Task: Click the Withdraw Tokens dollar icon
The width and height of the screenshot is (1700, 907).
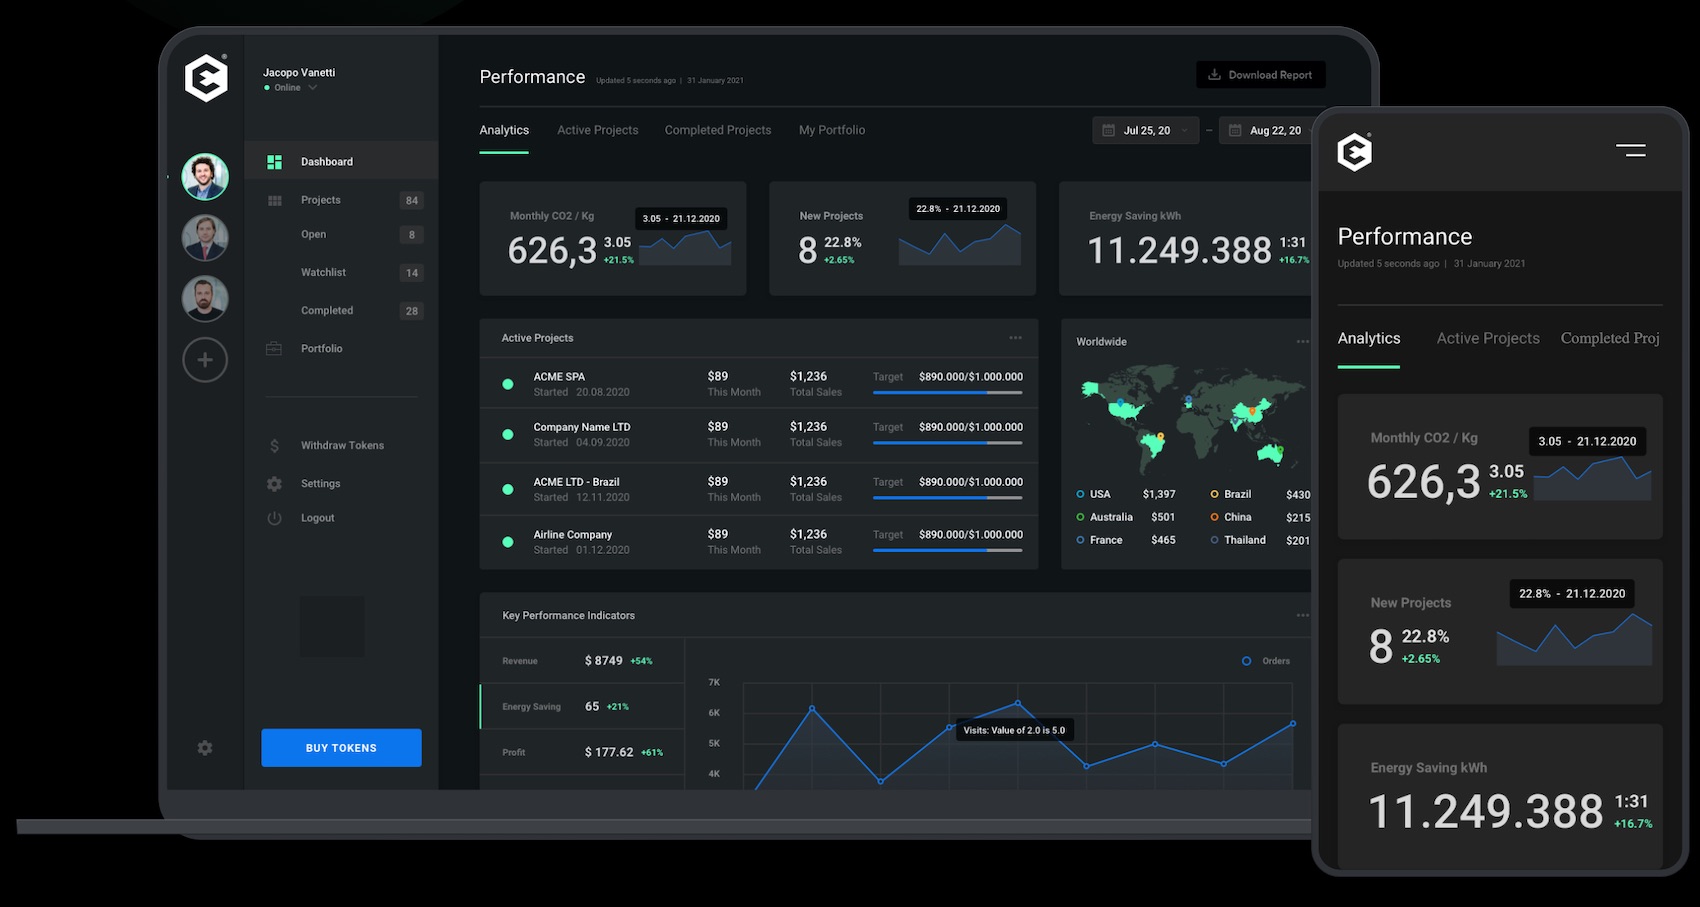Action: point(274,446)
